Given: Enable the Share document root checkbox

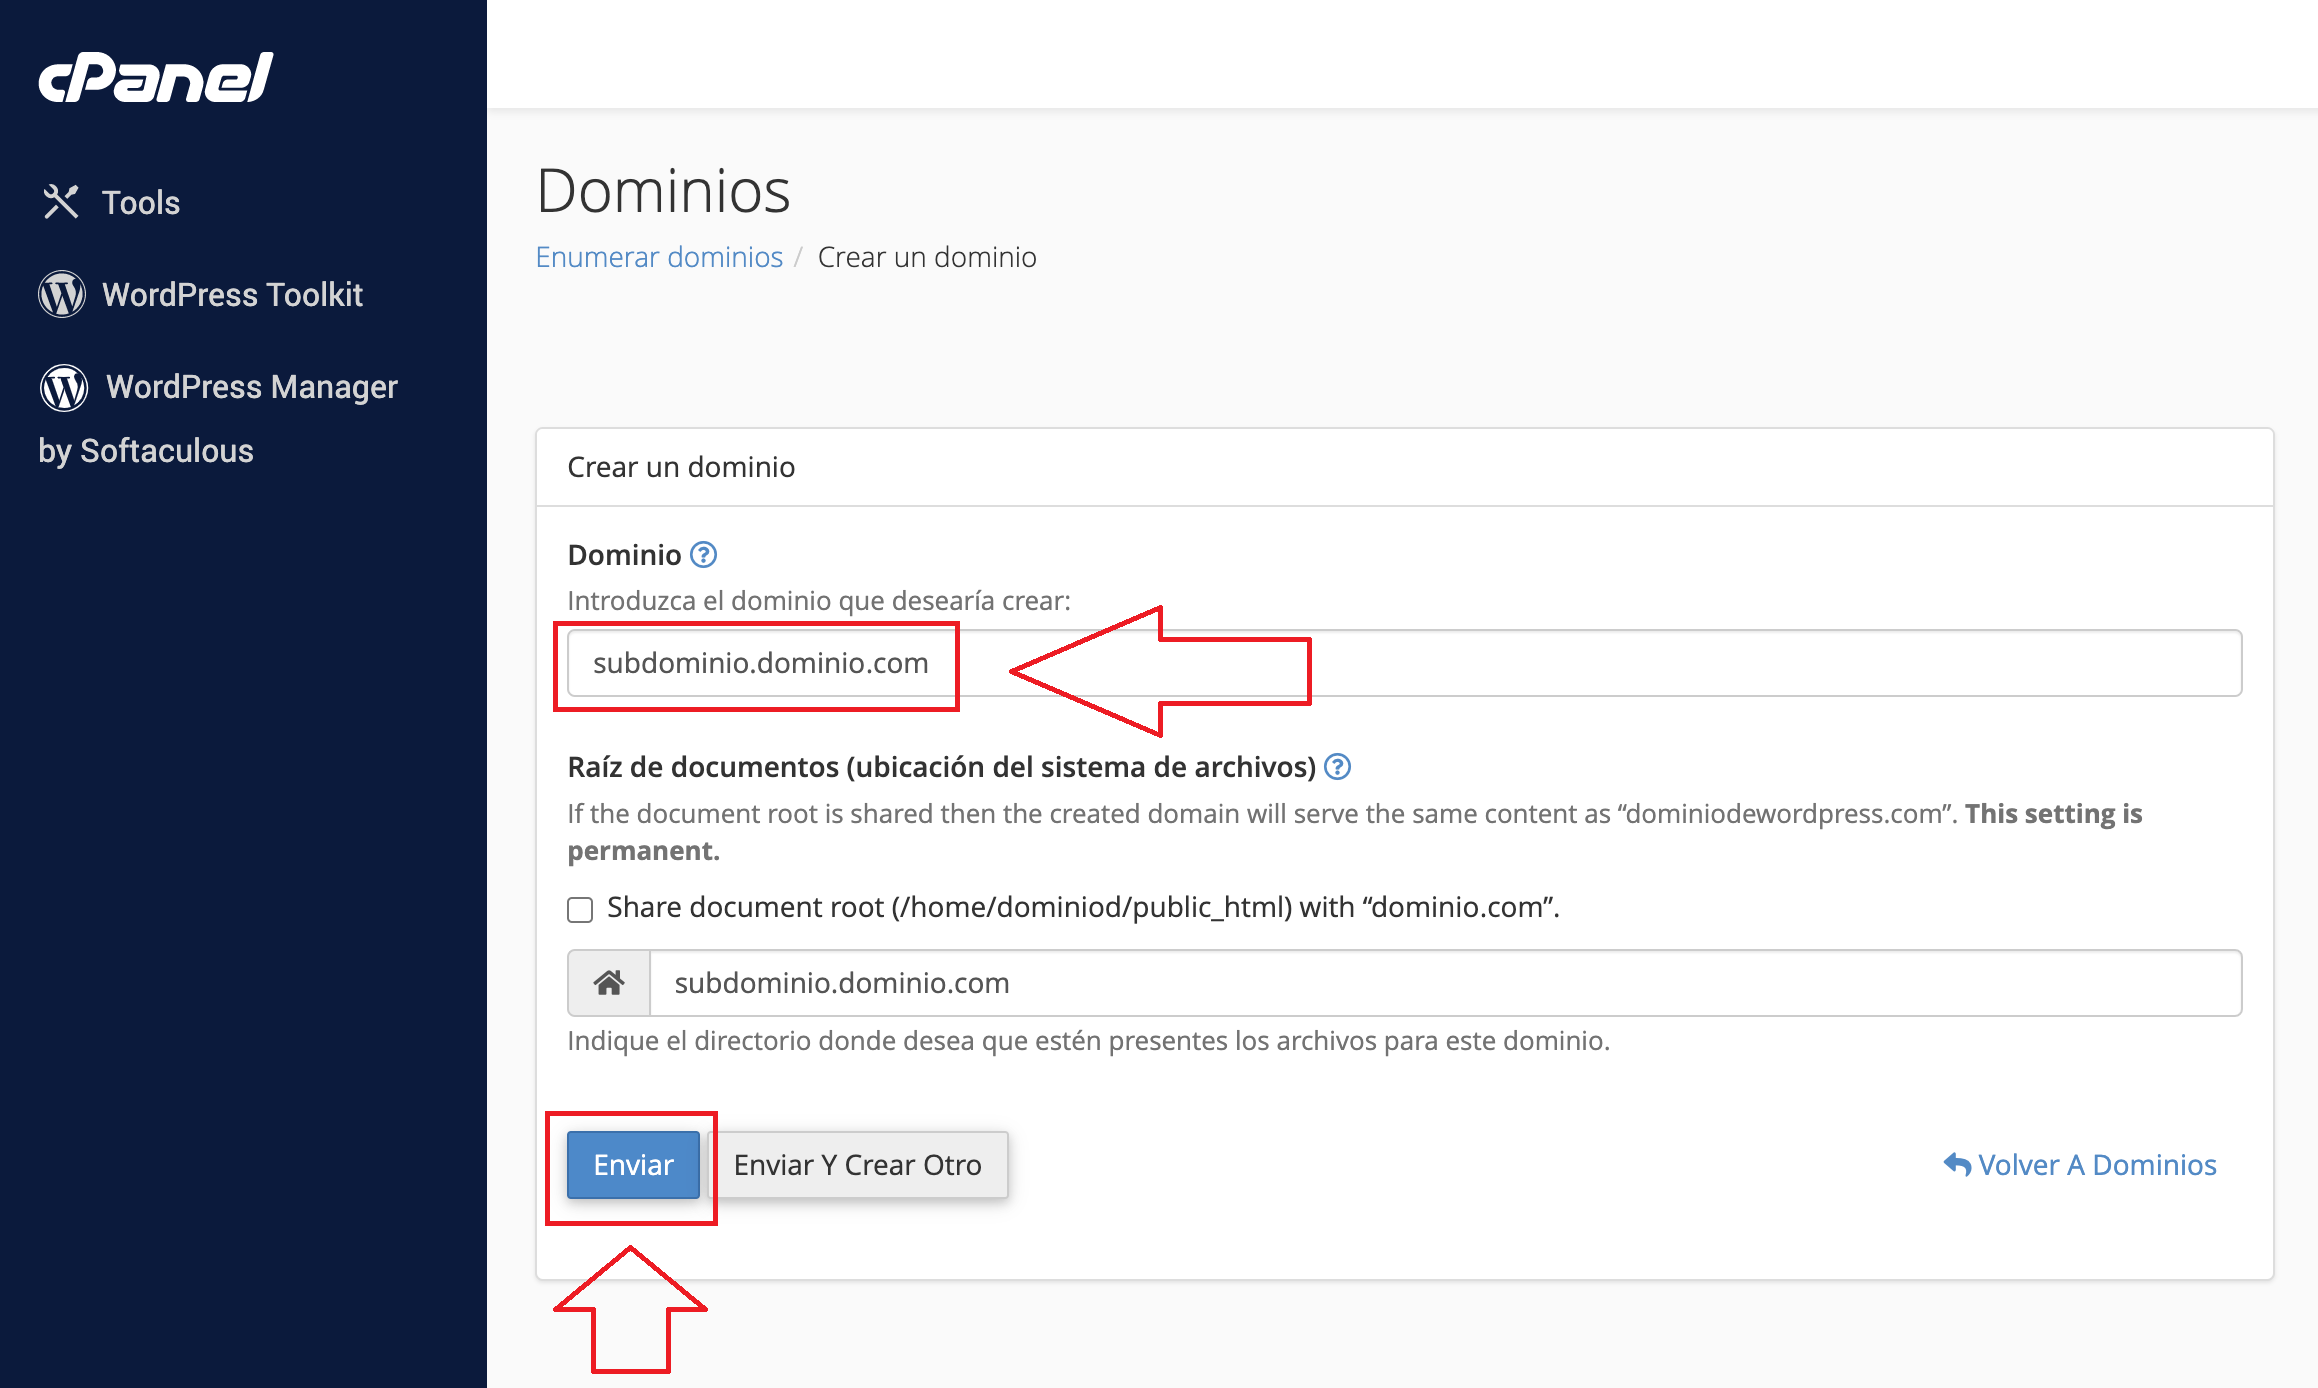Looking at the screenshot, I should (580, 909).
